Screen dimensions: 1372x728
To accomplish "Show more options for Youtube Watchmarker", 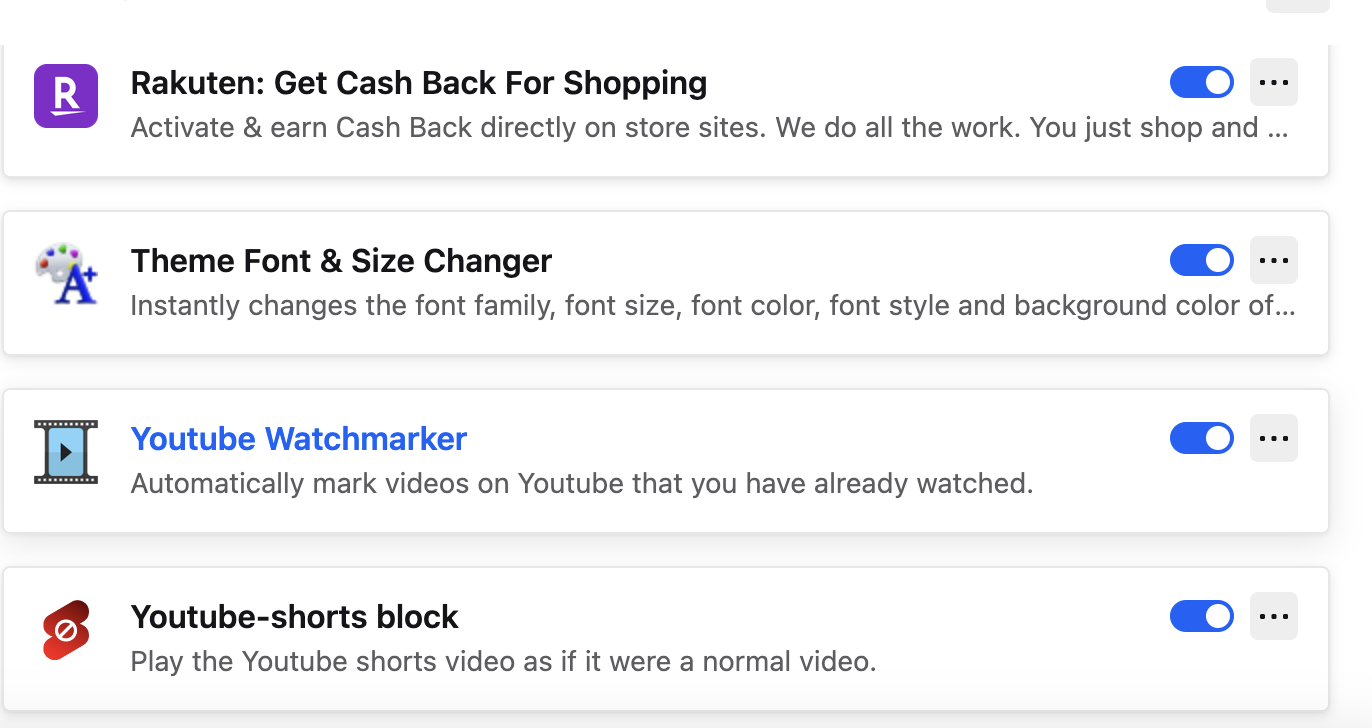I will point(1273,439).
